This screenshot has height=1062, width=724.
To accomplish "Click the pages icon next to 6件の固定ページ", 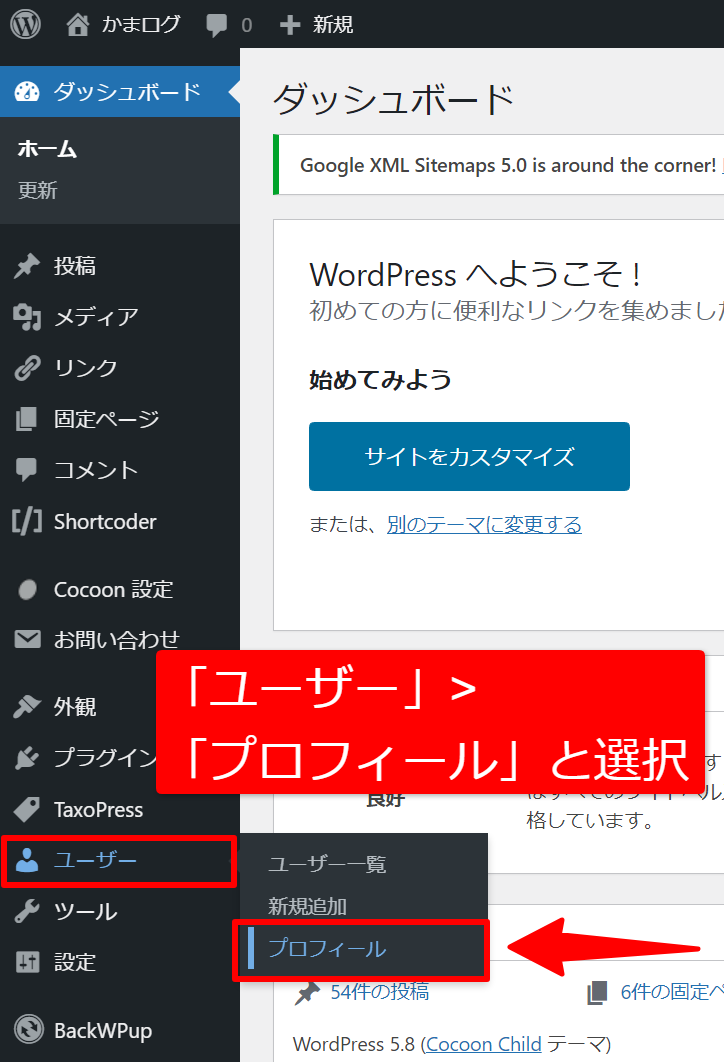I will pyautogui.click(x=597, y=993).
